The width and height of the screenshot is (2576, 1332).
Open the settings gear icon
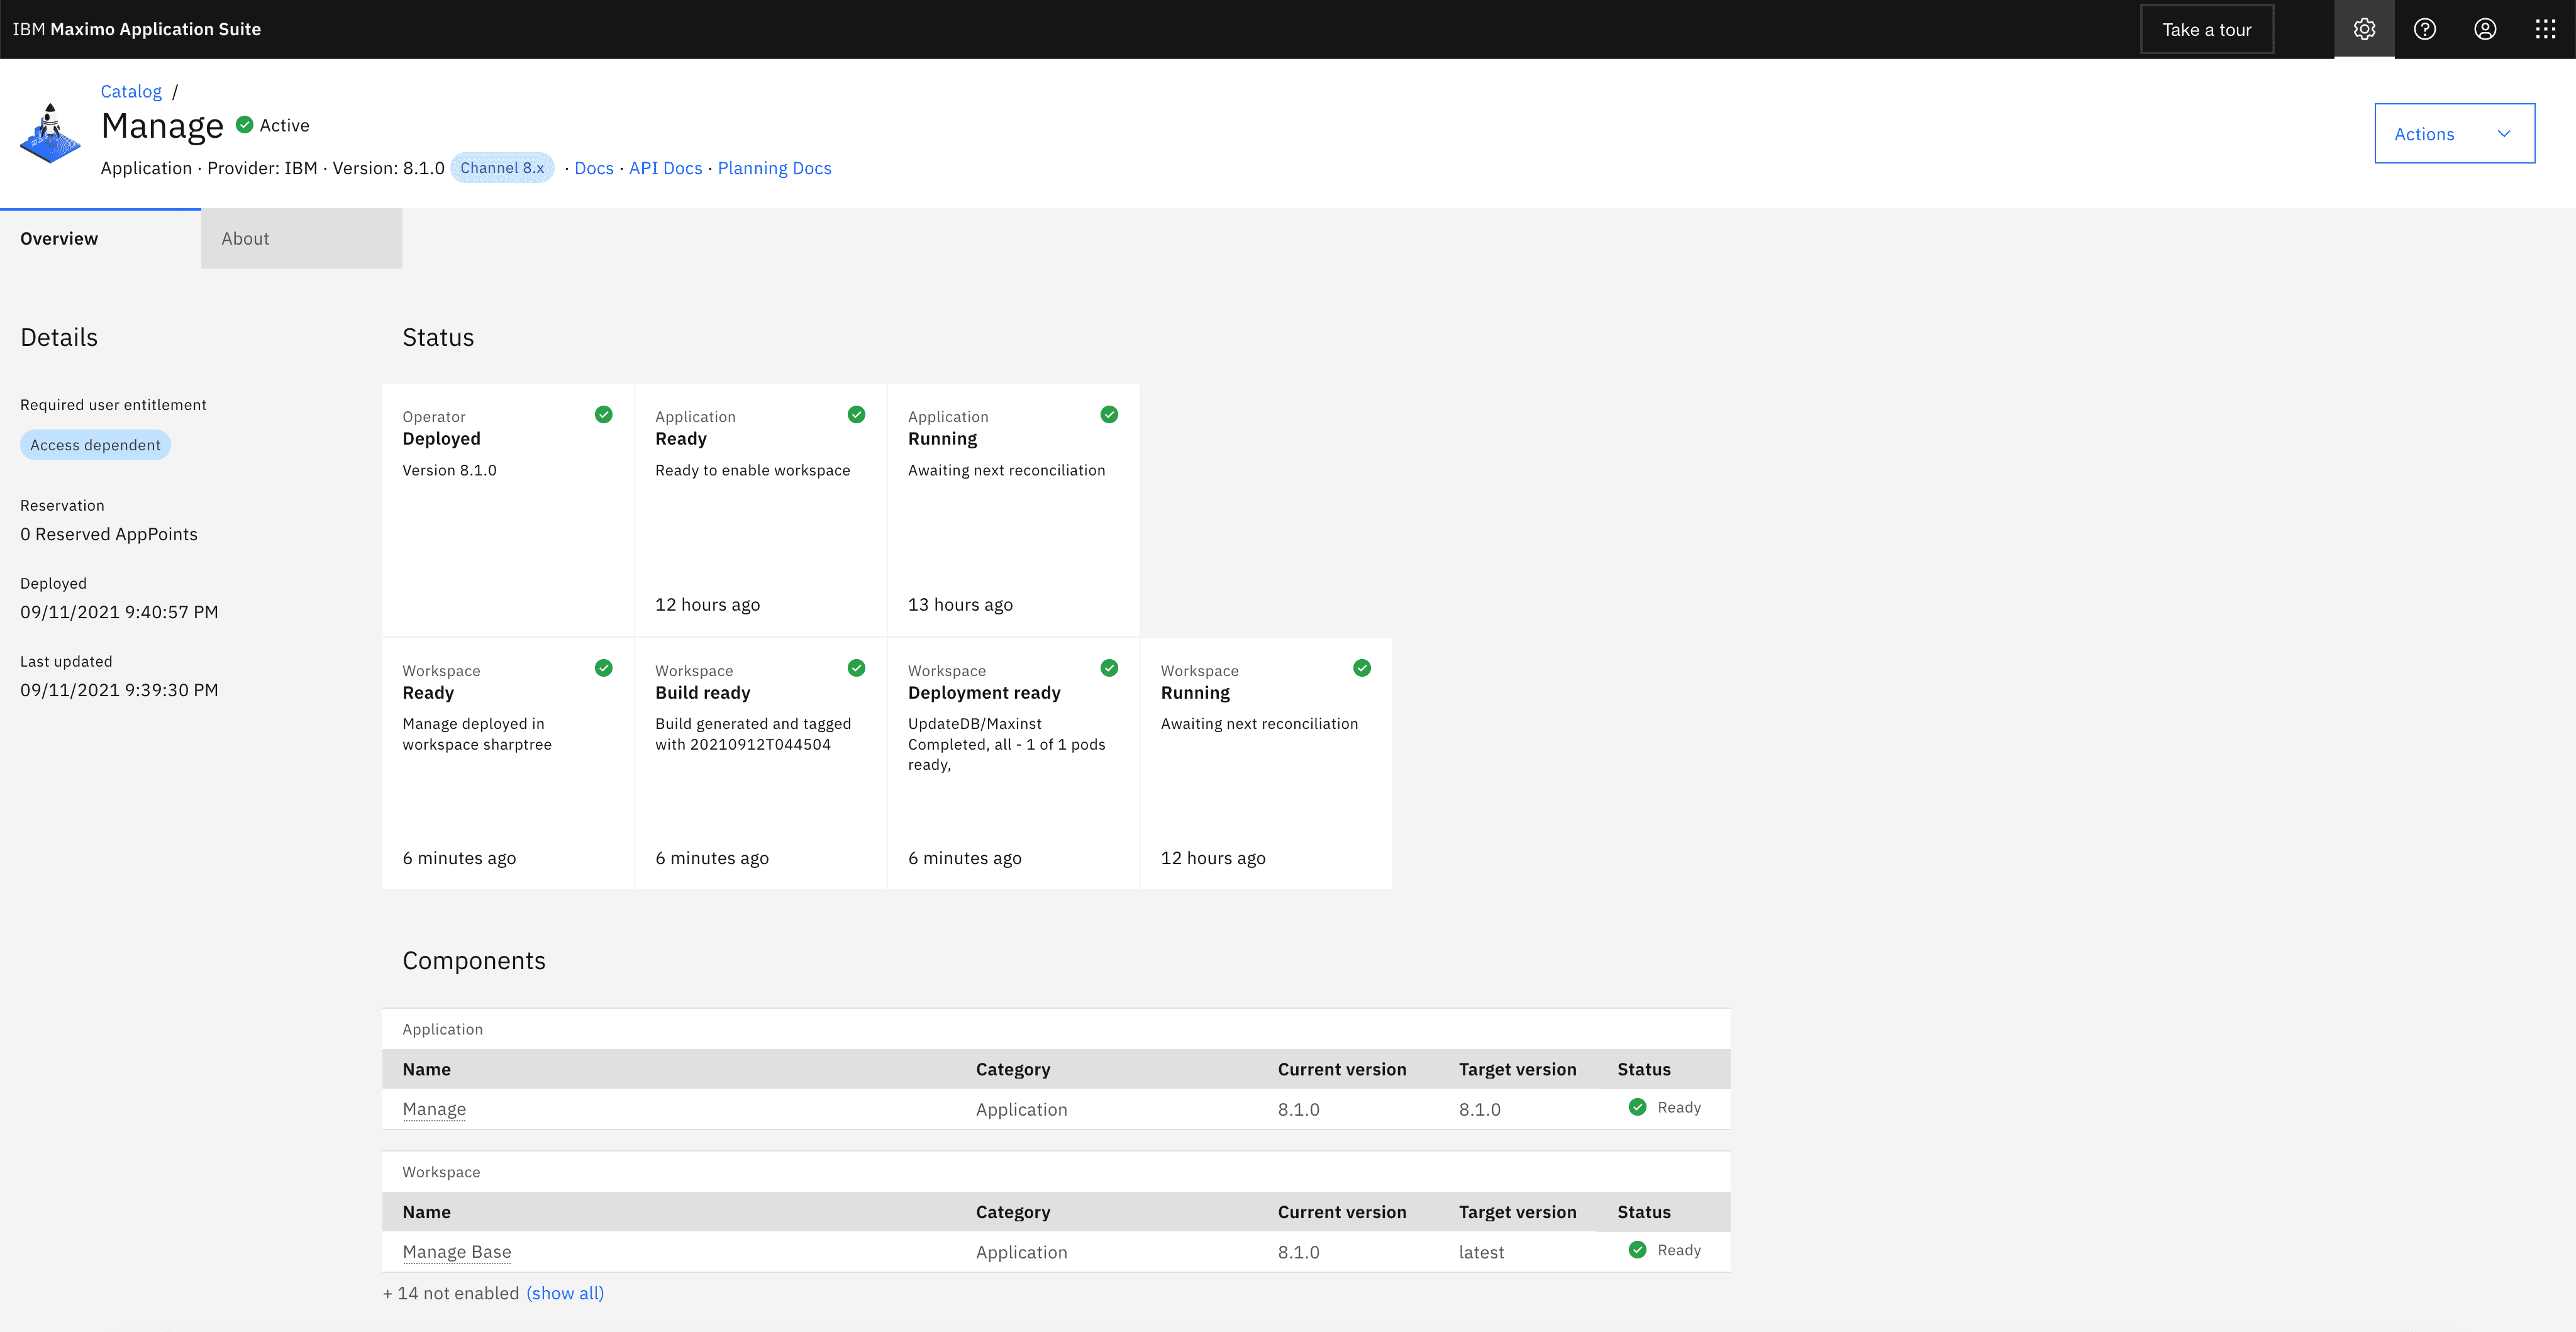tap(2364, 29)
